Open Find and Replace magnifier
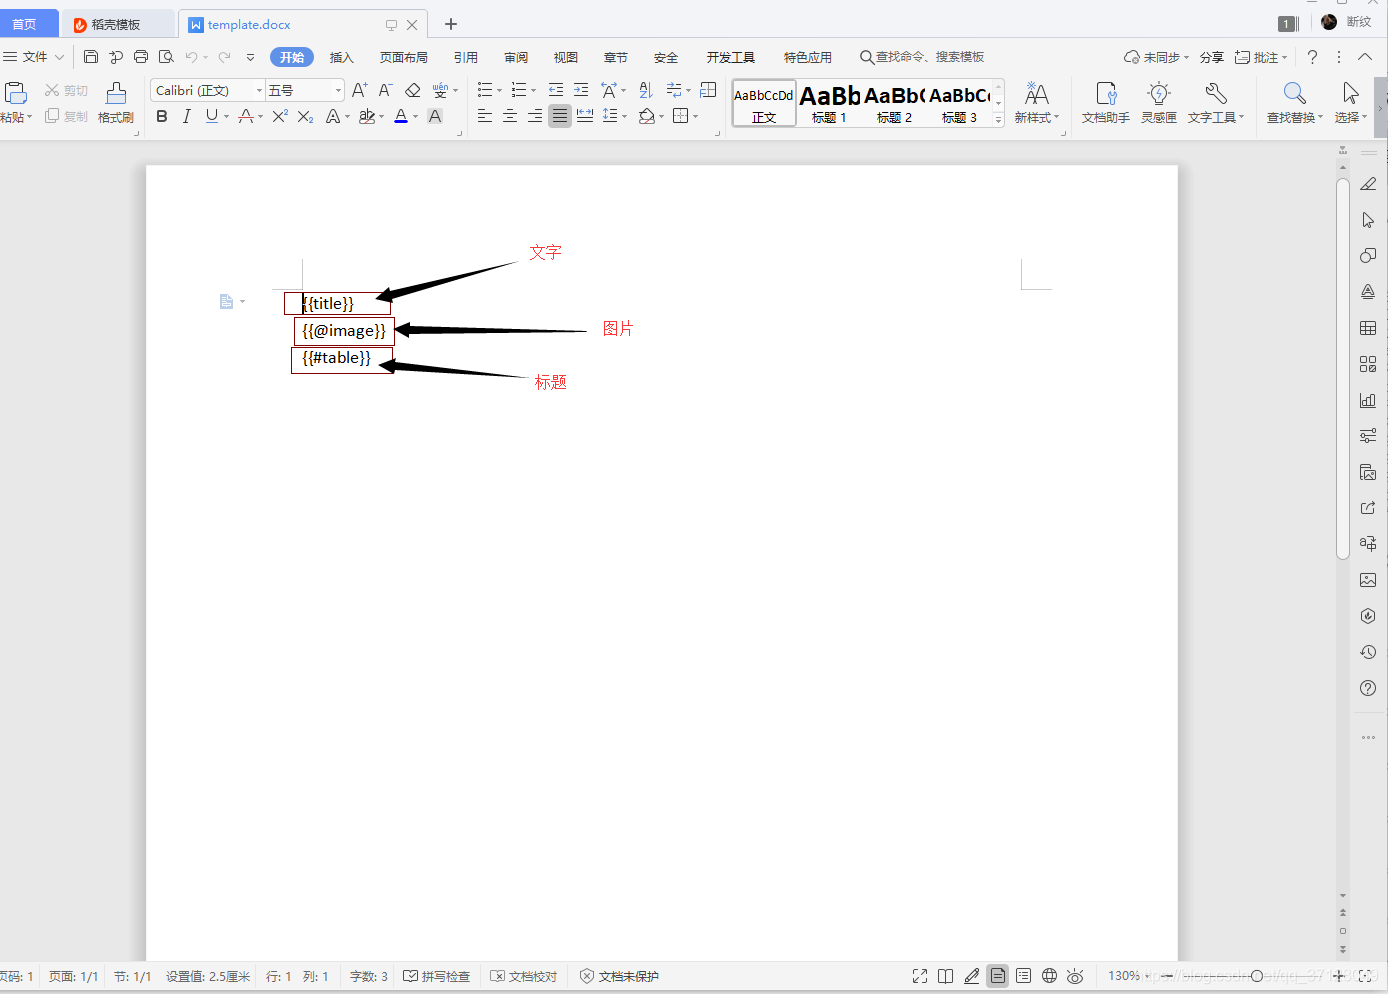The width and height of the screenshot is (1388, 994). [1295, 103]
